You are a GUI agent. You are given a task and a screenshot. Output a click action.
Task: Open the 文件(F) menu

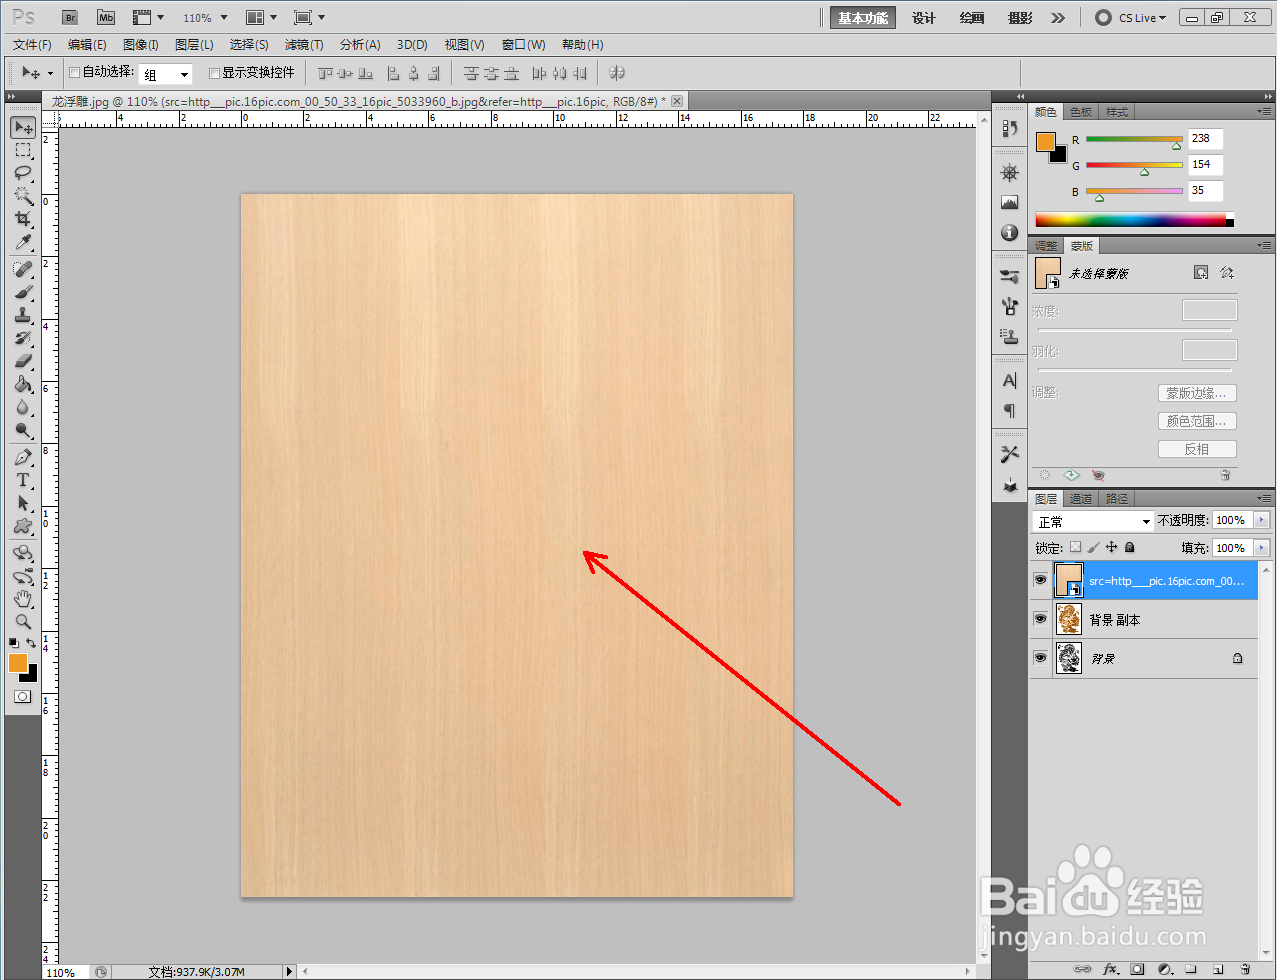point(33,45)
